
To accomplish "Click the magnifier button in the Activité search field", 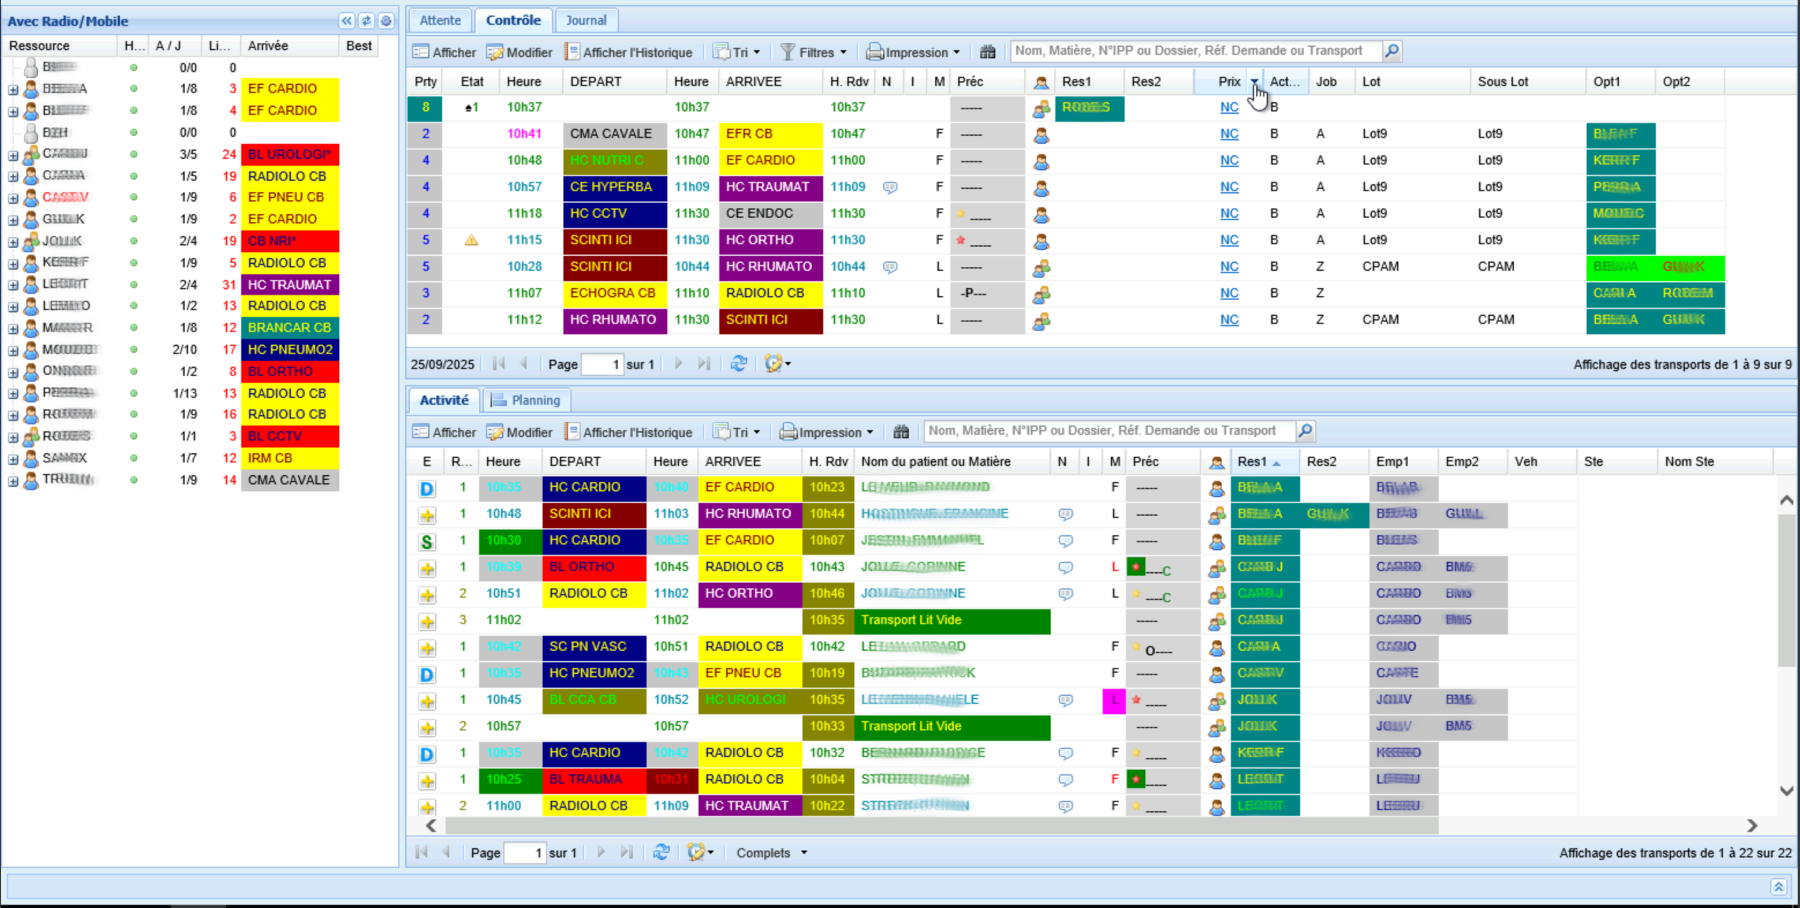I will click(x=1305, y=431).
